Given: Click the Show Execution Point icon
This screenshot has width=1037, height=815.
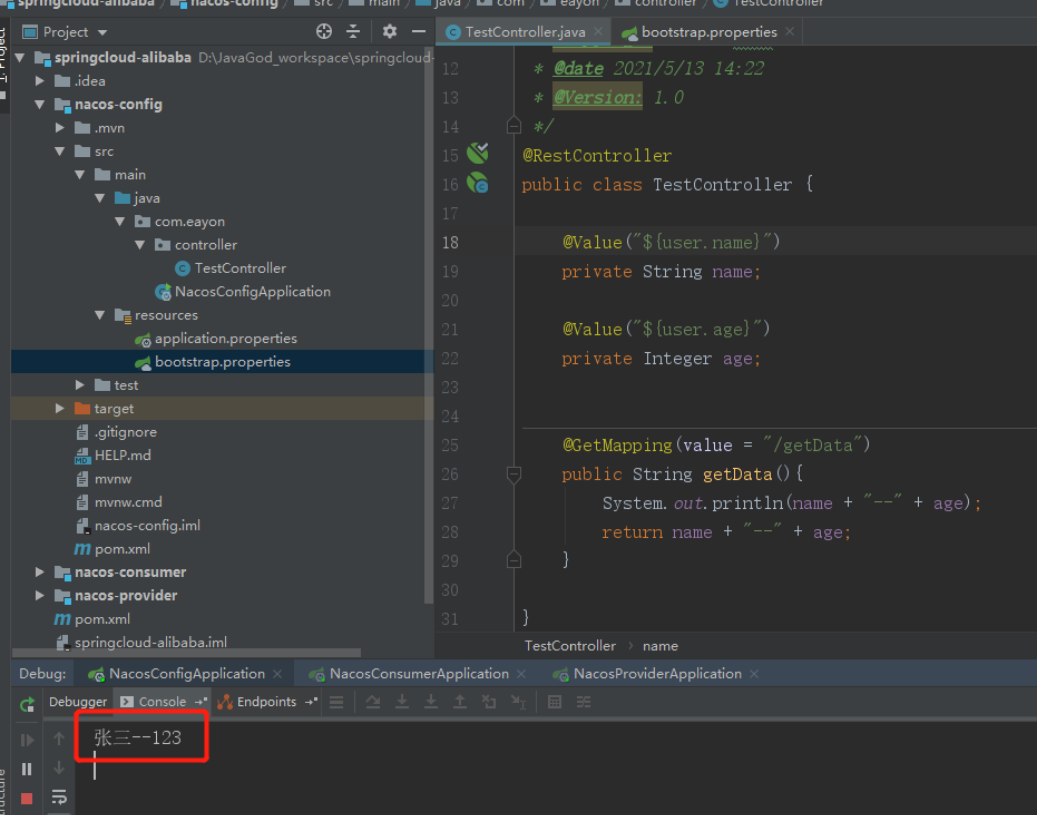Looking at the screenshot, I should tap(337, 702).
